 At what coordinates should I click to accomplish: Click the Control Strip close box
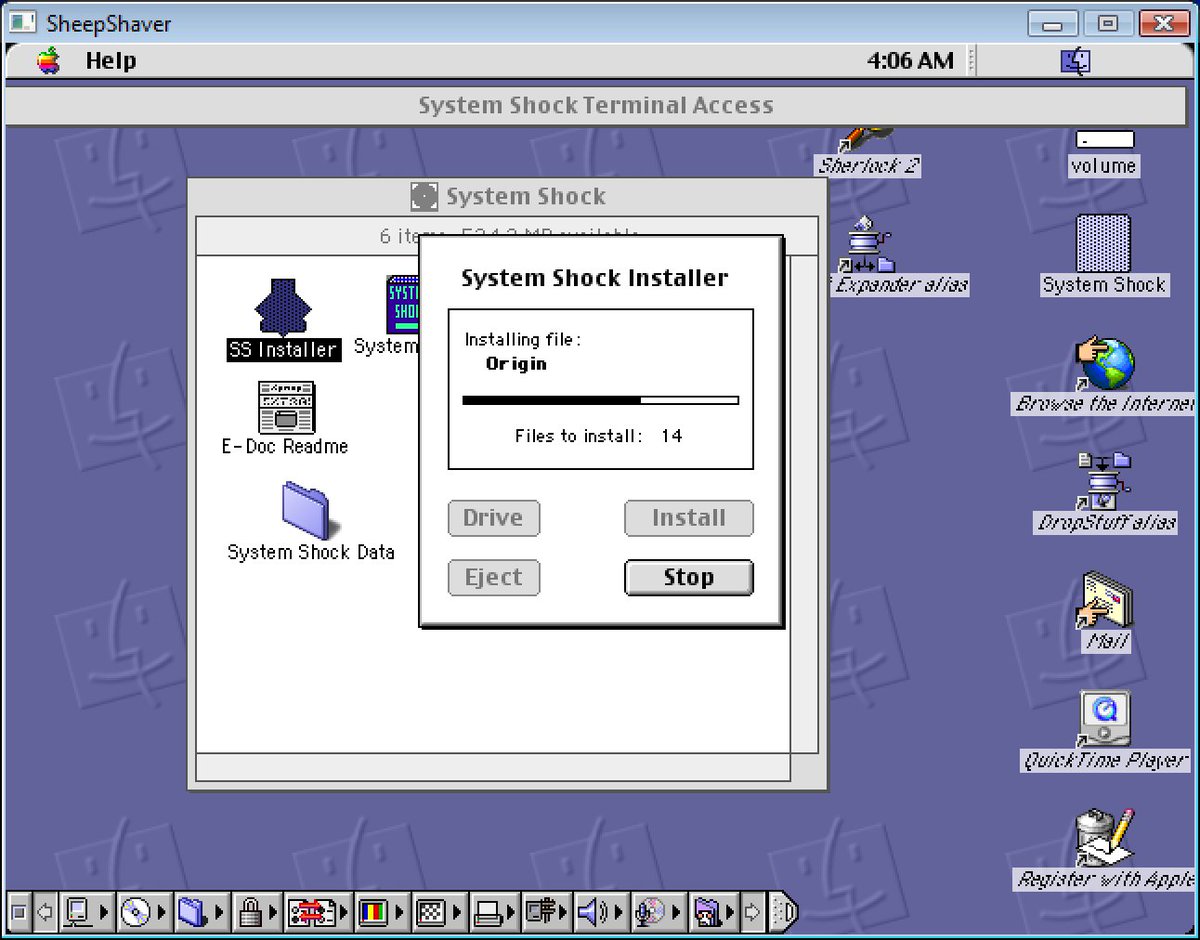click(18, 912)
